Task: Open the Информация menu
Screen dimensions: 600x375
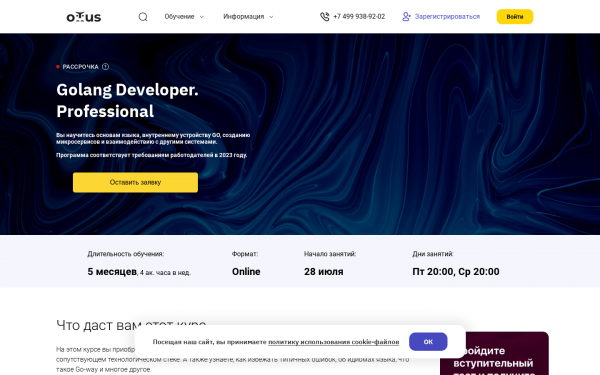Action: point(244,16)
